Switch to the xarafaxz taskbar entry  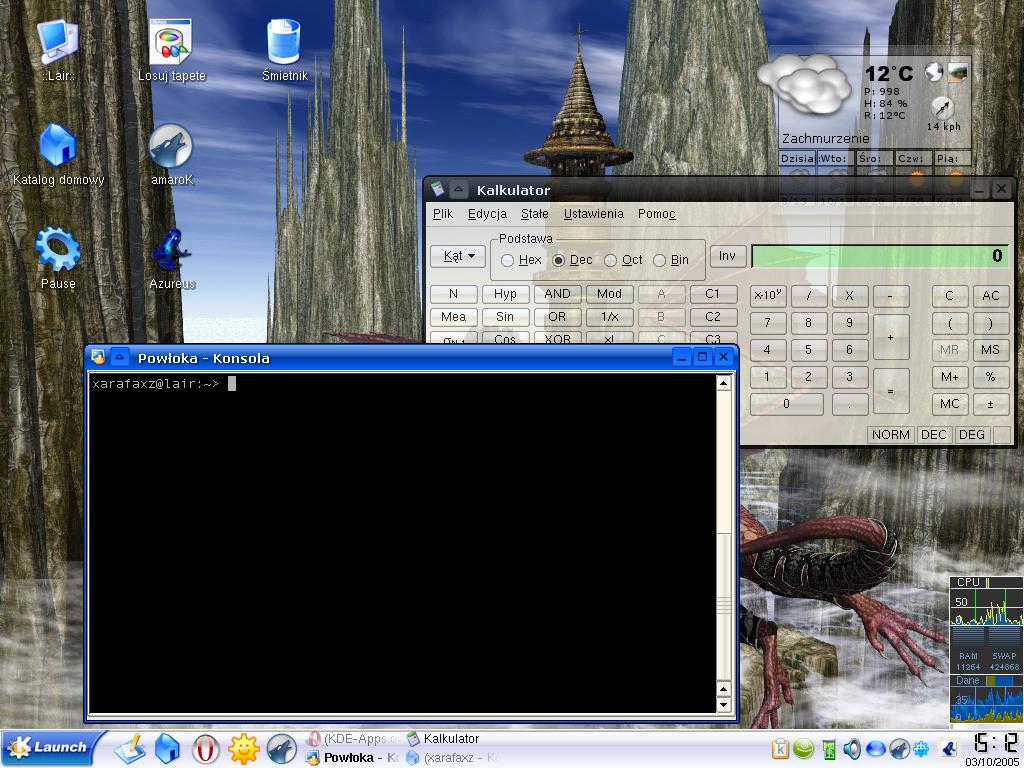tap(452, 758)
